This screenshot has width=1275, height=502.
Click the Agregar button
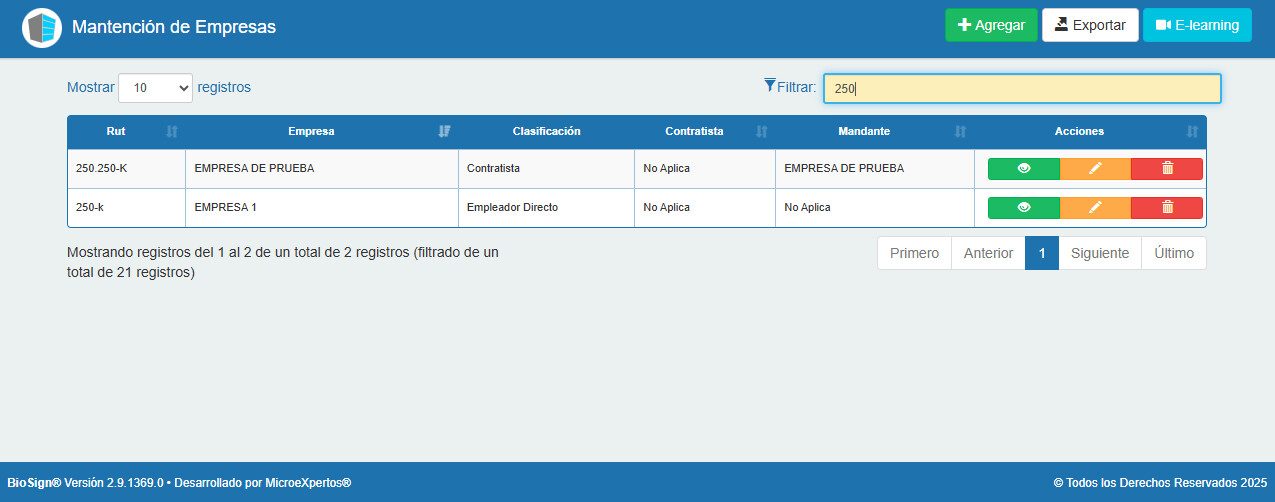click(991, 25)
